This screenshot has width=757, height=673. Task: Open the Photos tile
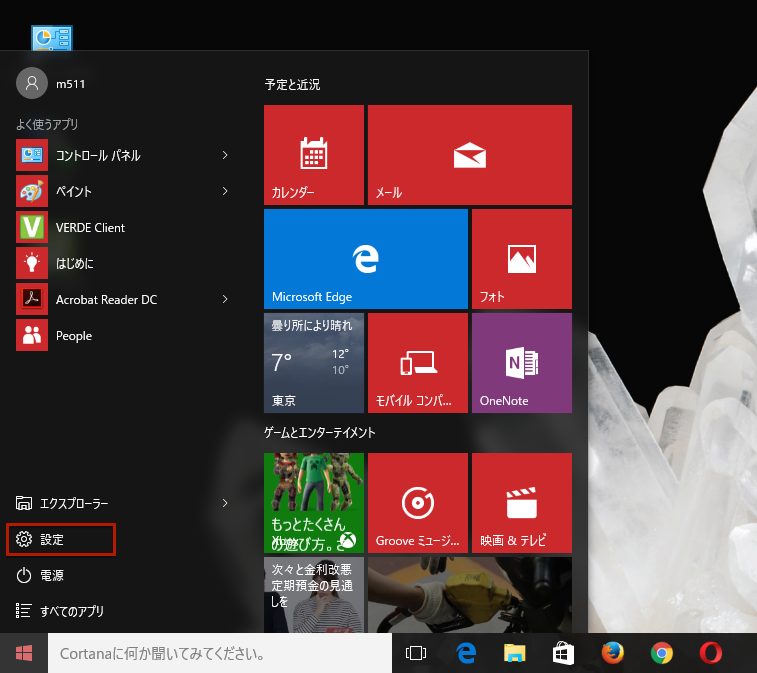[x=521, y=259]
